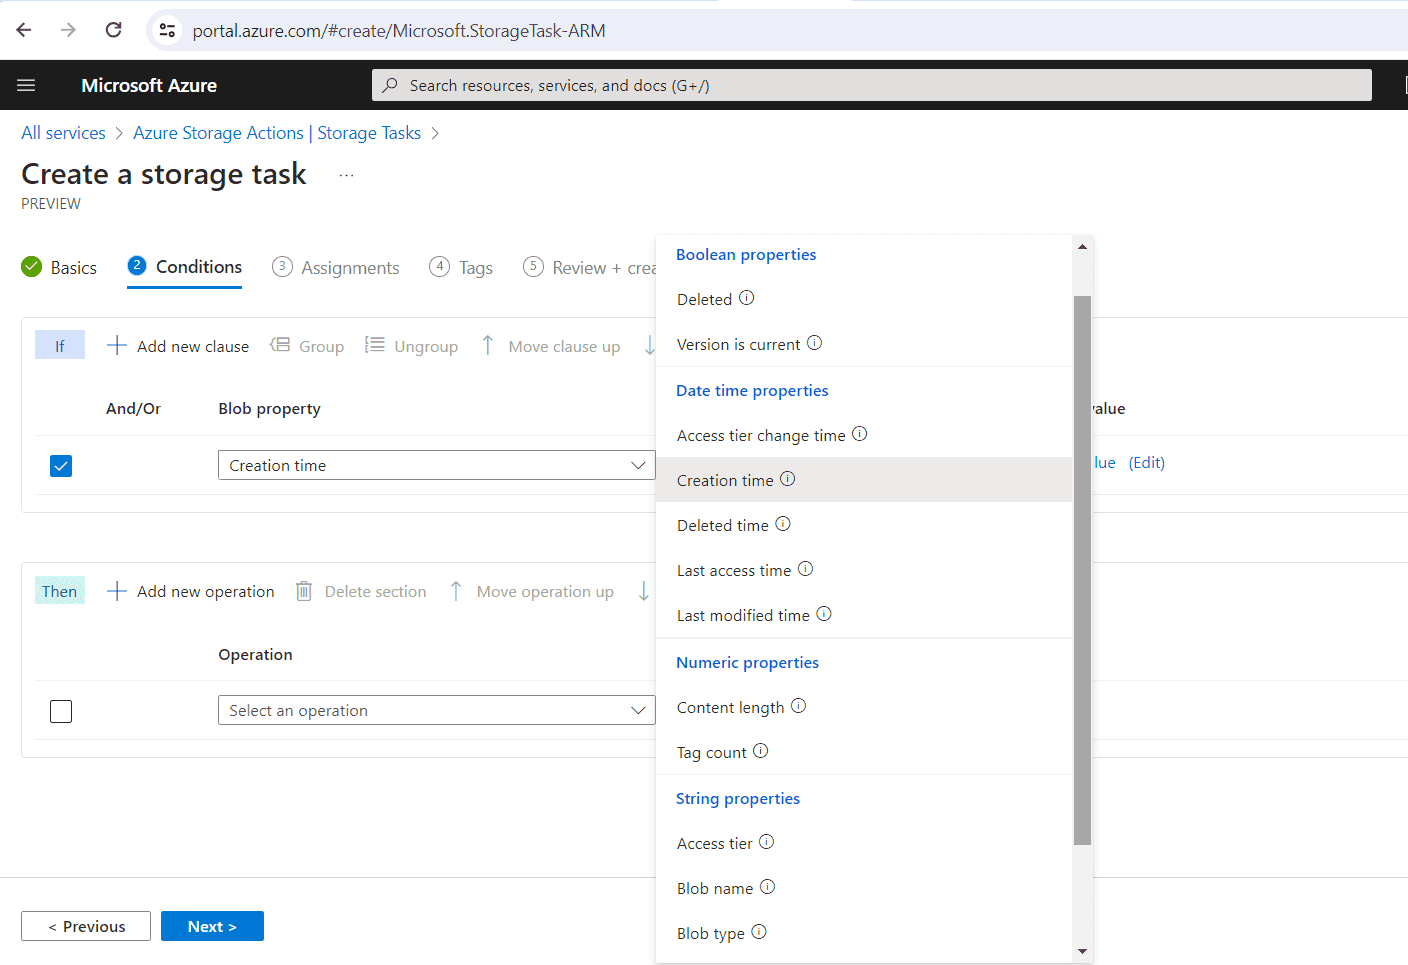Click the property list scroll down arrow
The image size is (1408, 965).
tap(1082, 952)
